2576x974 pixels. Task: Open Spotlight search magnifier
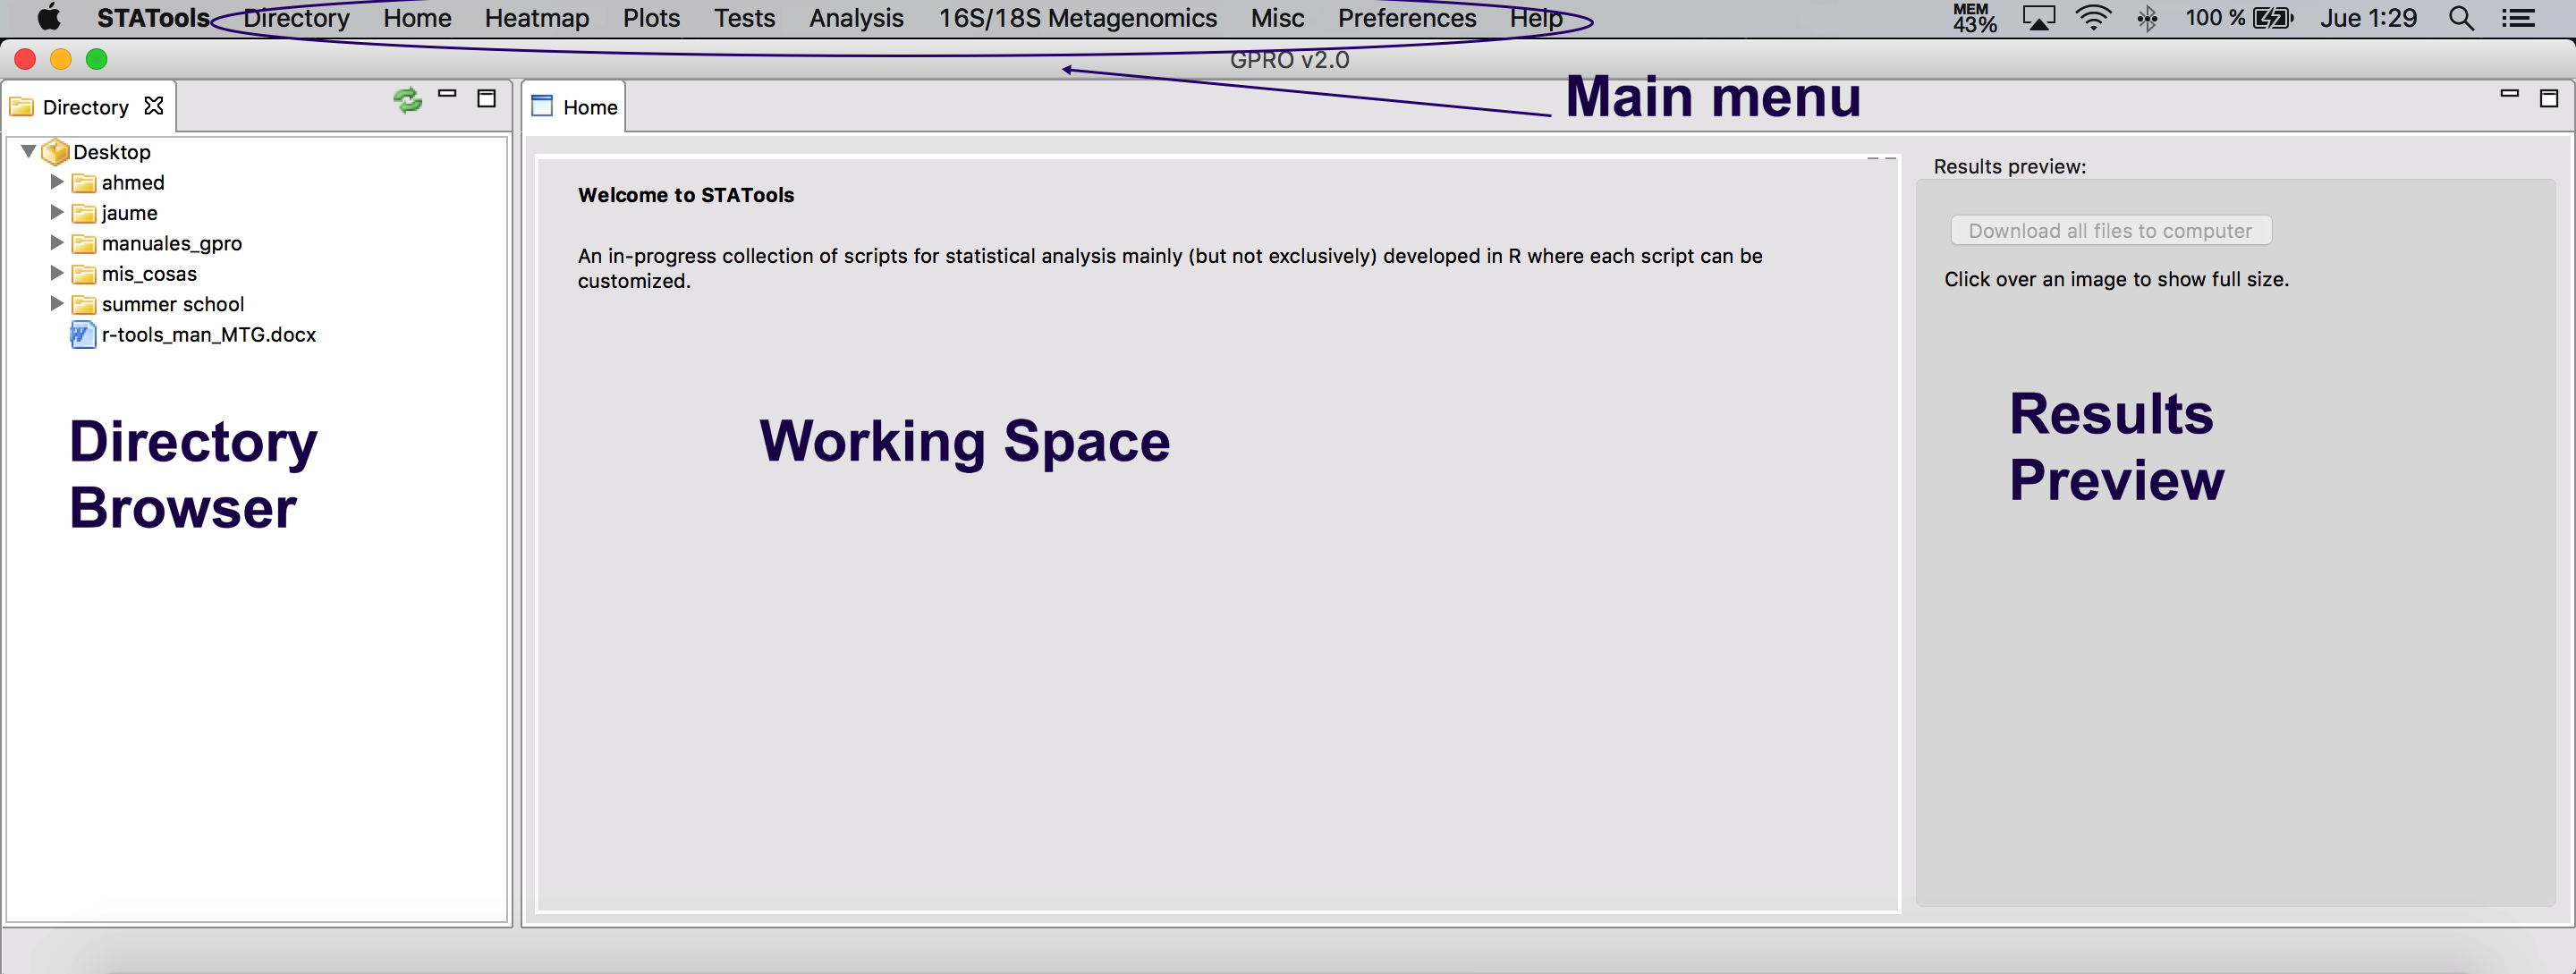pos(2461,18)
